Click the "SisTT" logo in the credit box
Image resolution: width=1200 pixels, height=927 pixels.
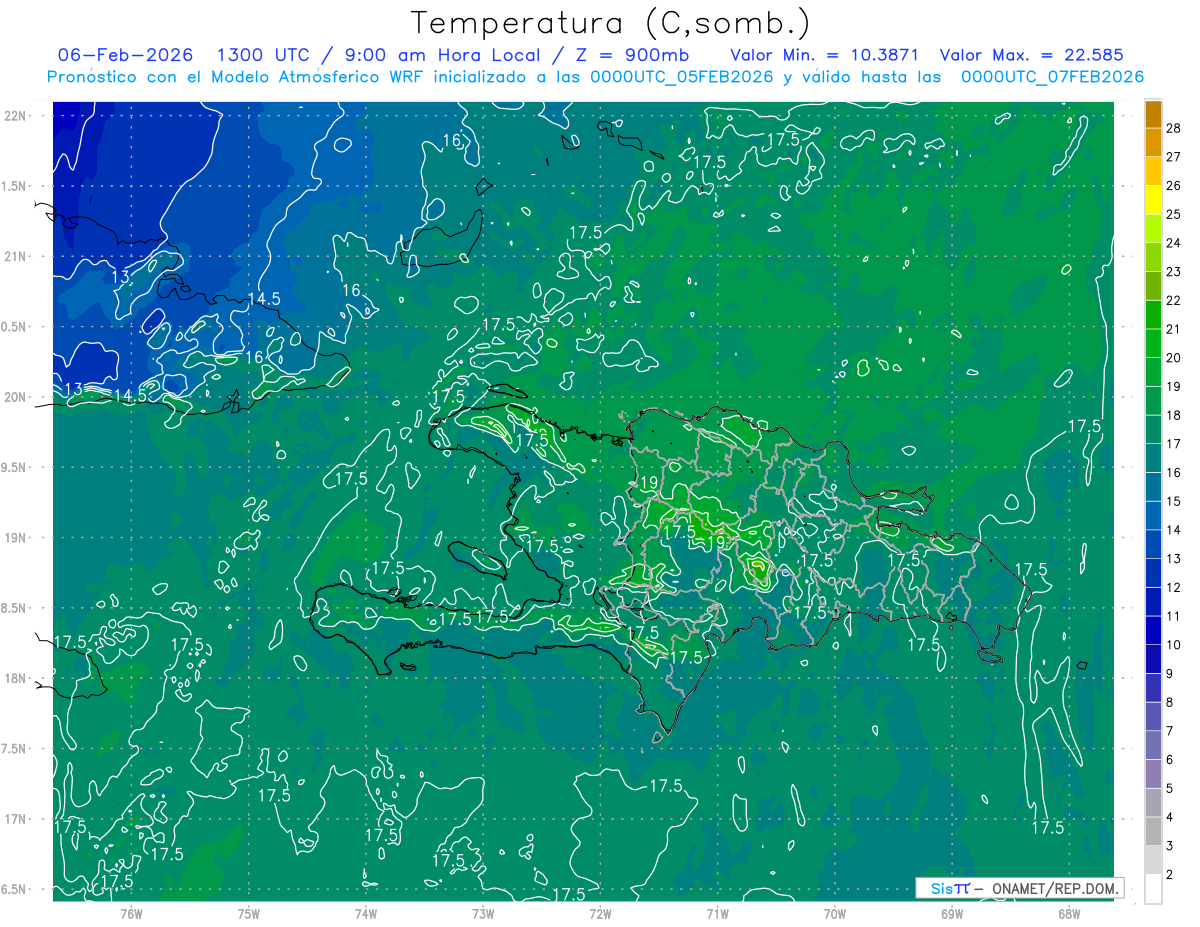click(950, 888)
